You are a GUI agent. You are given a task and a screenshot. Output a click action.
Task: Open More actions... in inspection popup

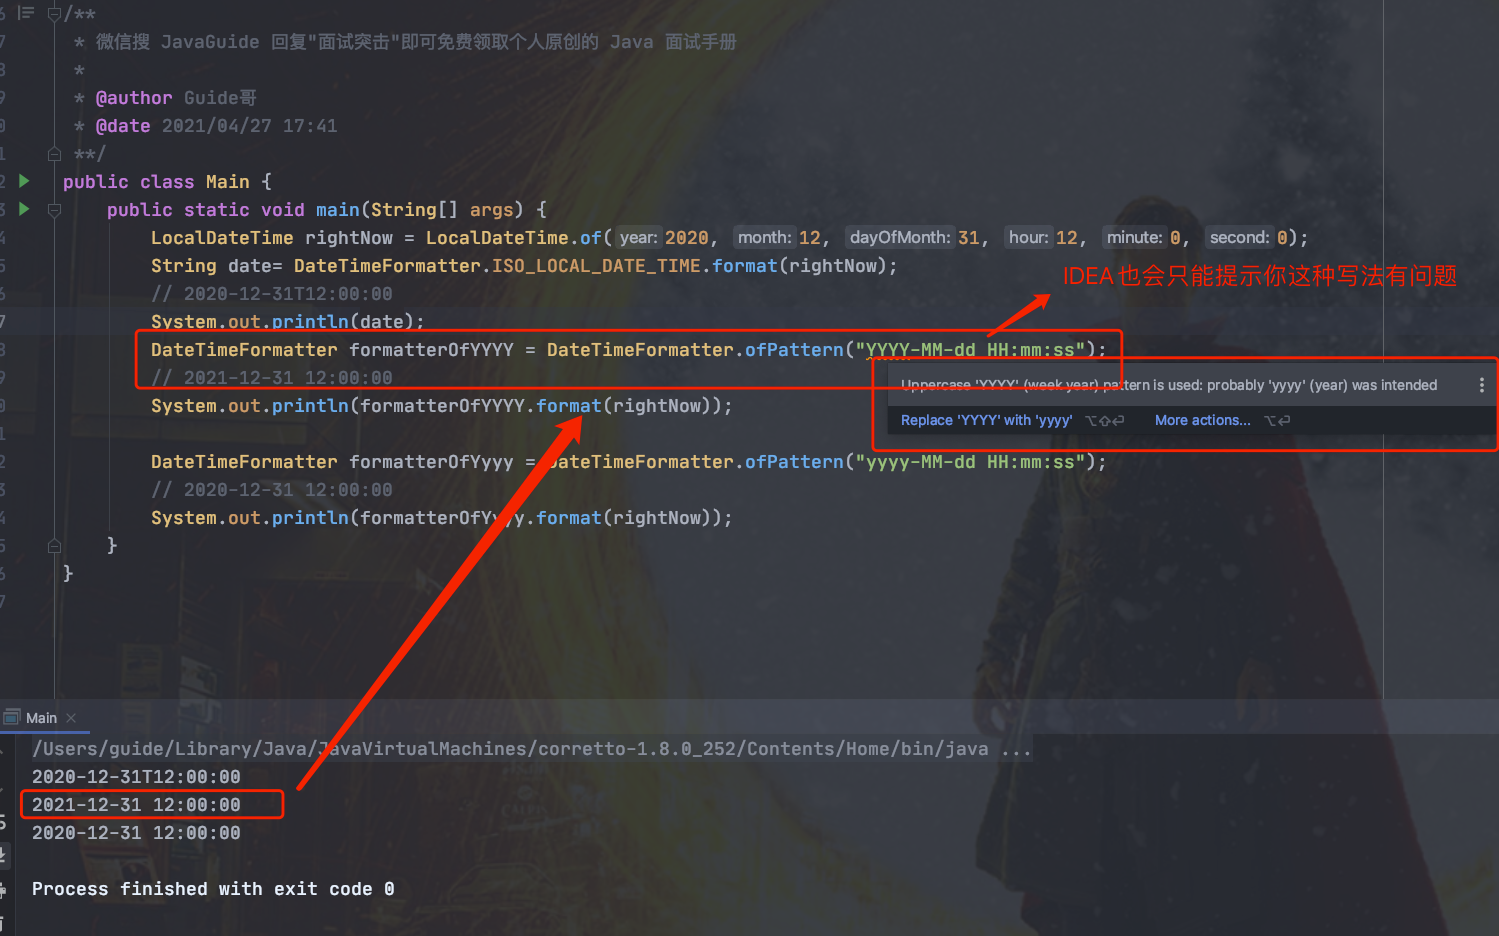click(1203, 420)
